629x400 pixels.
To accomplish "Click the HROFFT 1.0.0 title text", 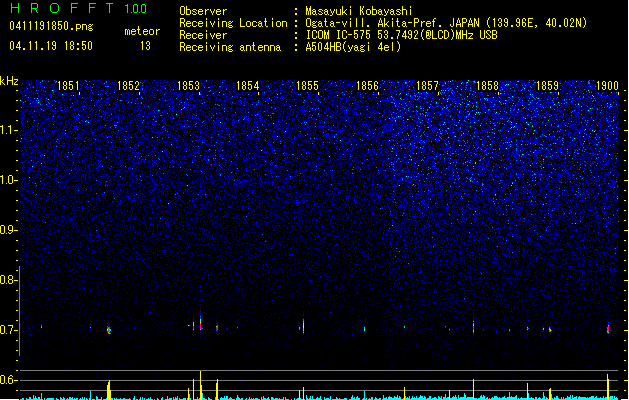I will 78,8.
